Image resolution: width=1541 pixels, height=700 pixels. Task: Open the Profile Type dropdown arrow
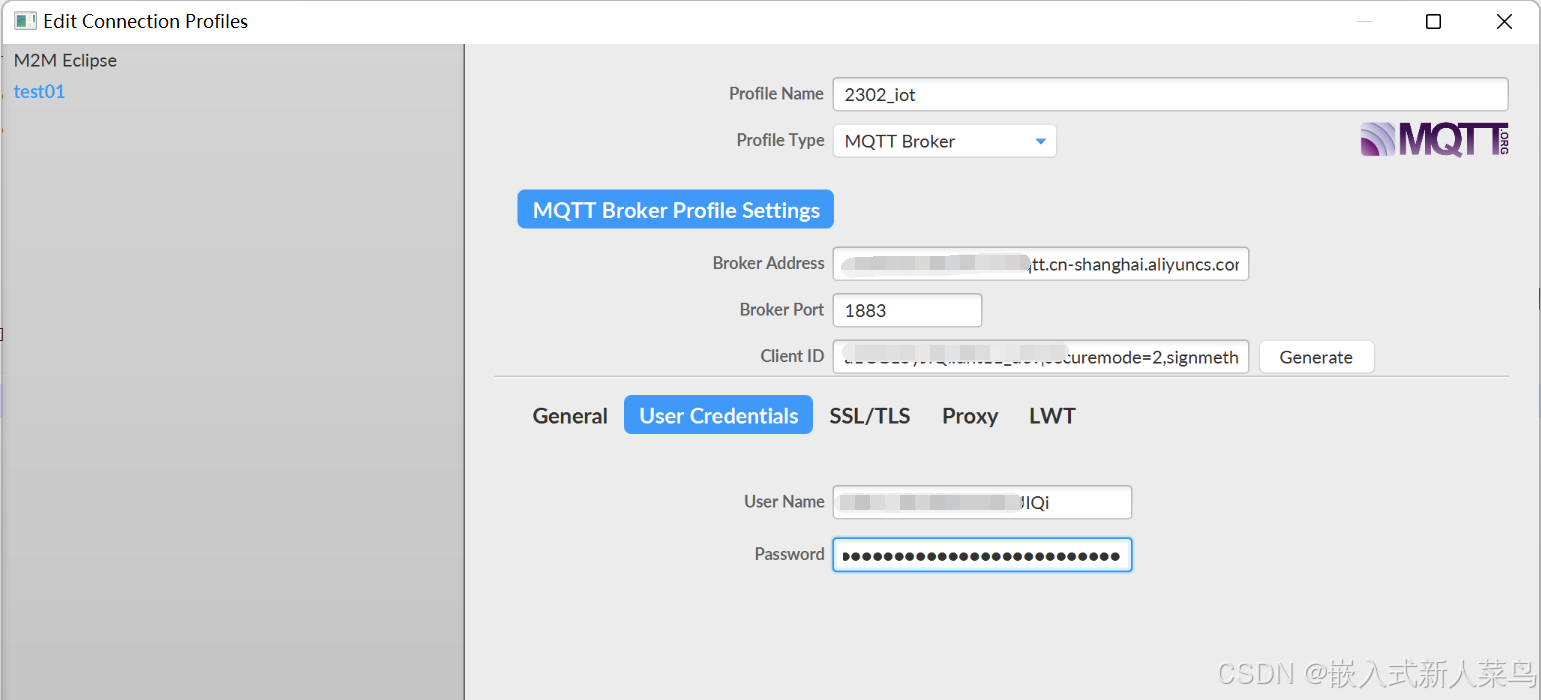point(1041,140)
